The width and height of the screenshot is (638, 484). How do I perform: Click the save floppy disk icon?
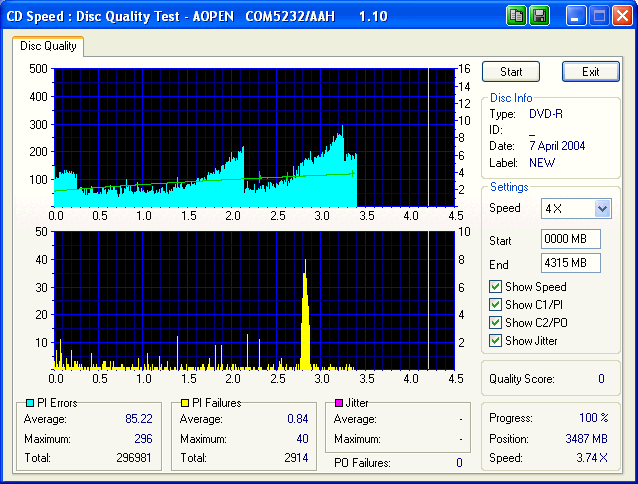[540, 16]
